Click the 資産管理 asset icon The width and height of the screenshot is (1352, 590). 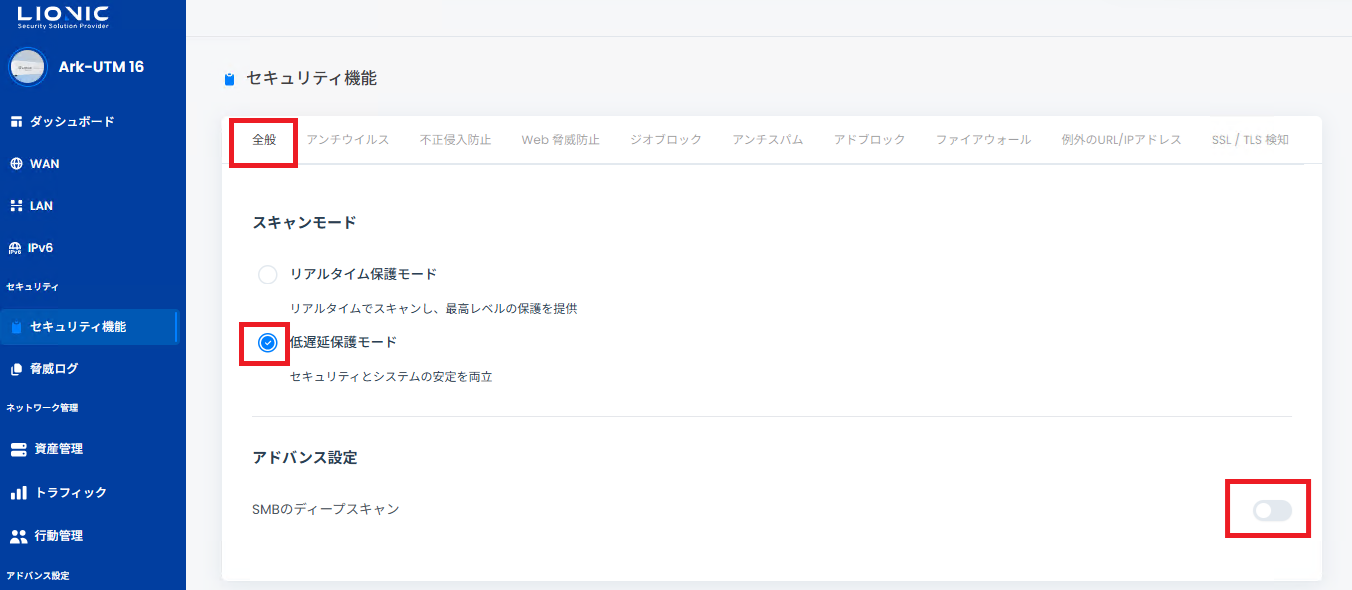pos(18,450)
